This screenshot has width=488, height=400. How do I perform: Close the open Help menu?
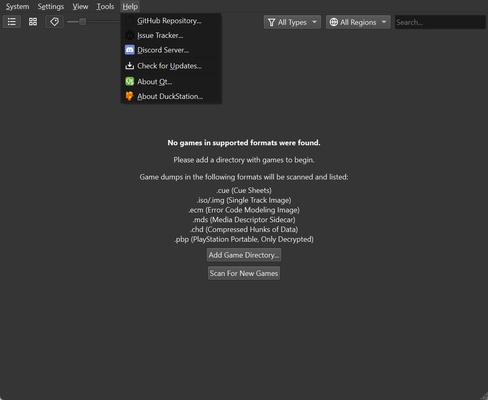pyautogui.click(x=130, y=6)
